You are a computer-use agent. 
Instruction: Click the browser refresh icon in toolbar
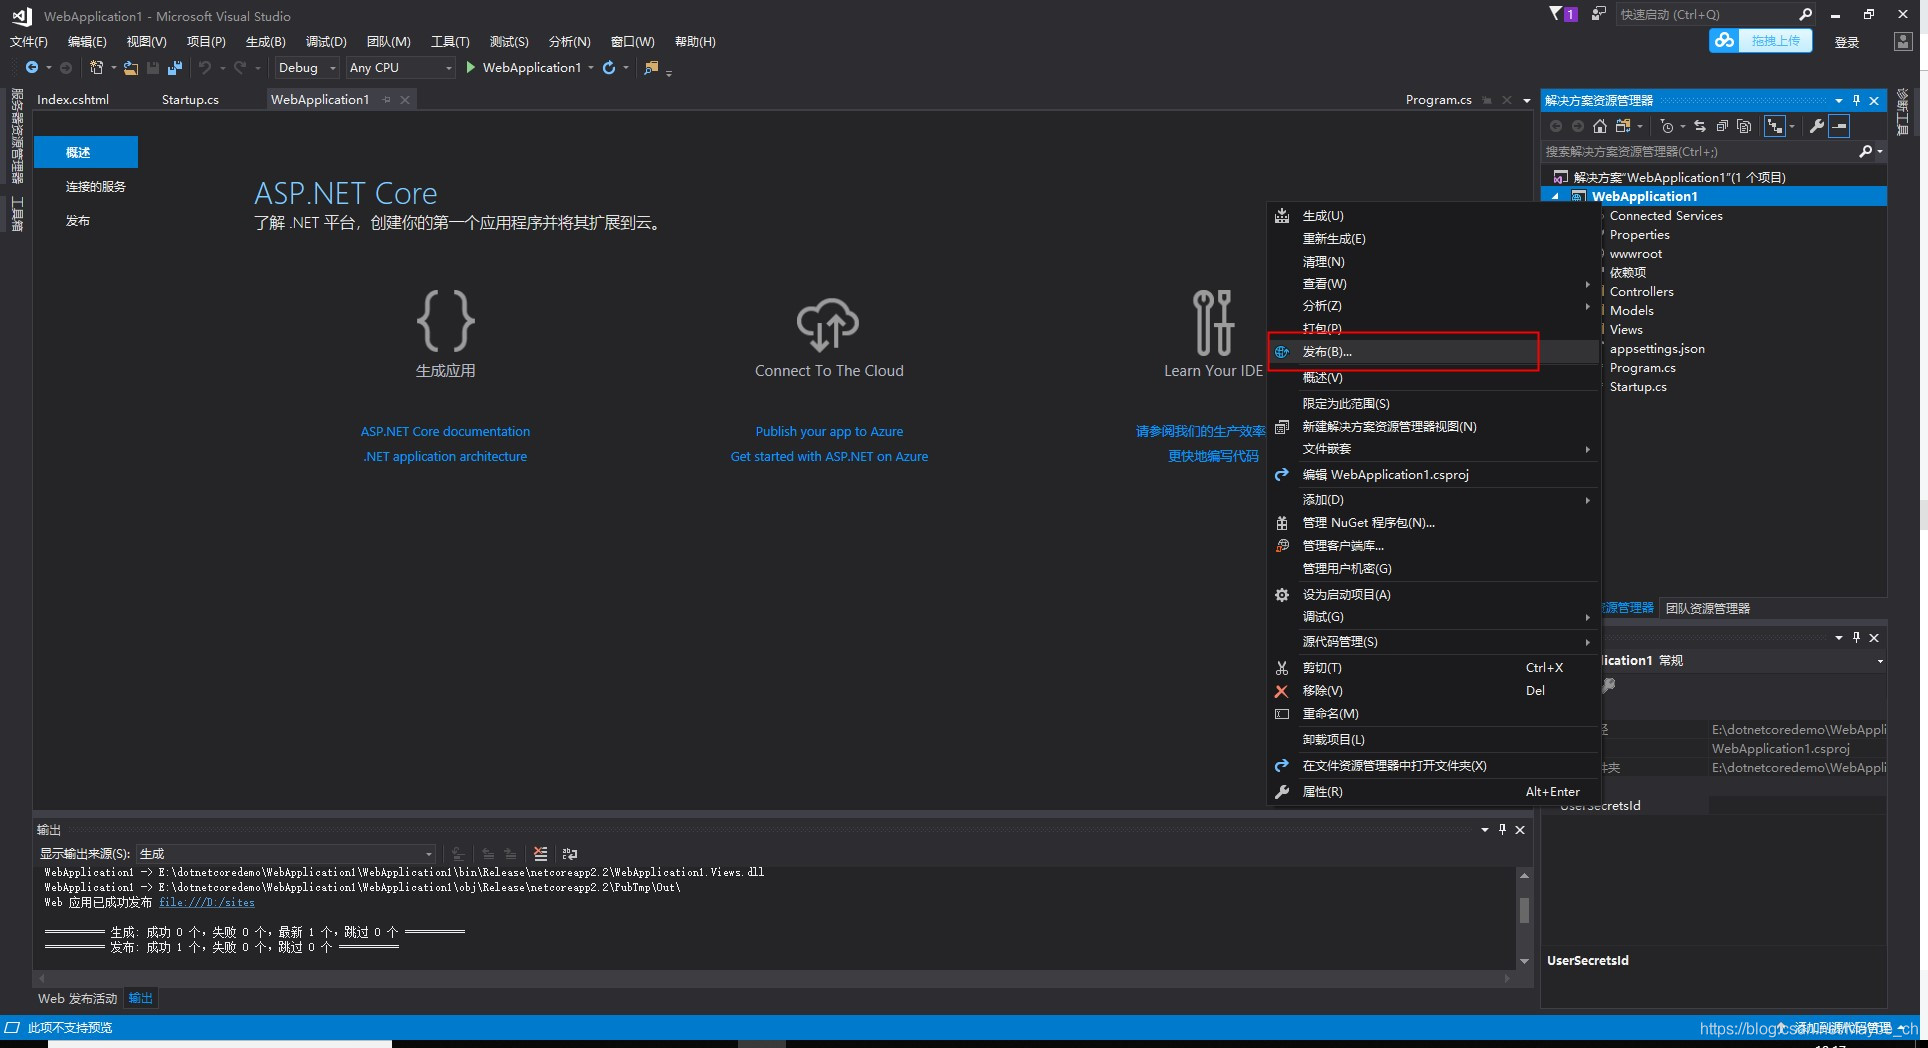609,68
